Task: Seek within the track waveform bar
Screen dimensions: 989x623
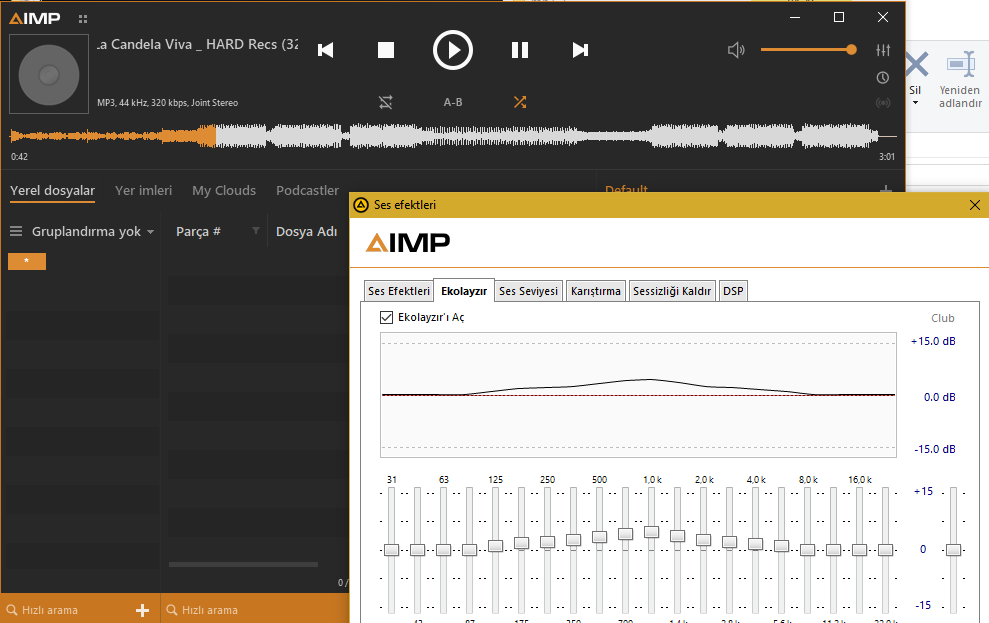Action: tap(453, 136)
